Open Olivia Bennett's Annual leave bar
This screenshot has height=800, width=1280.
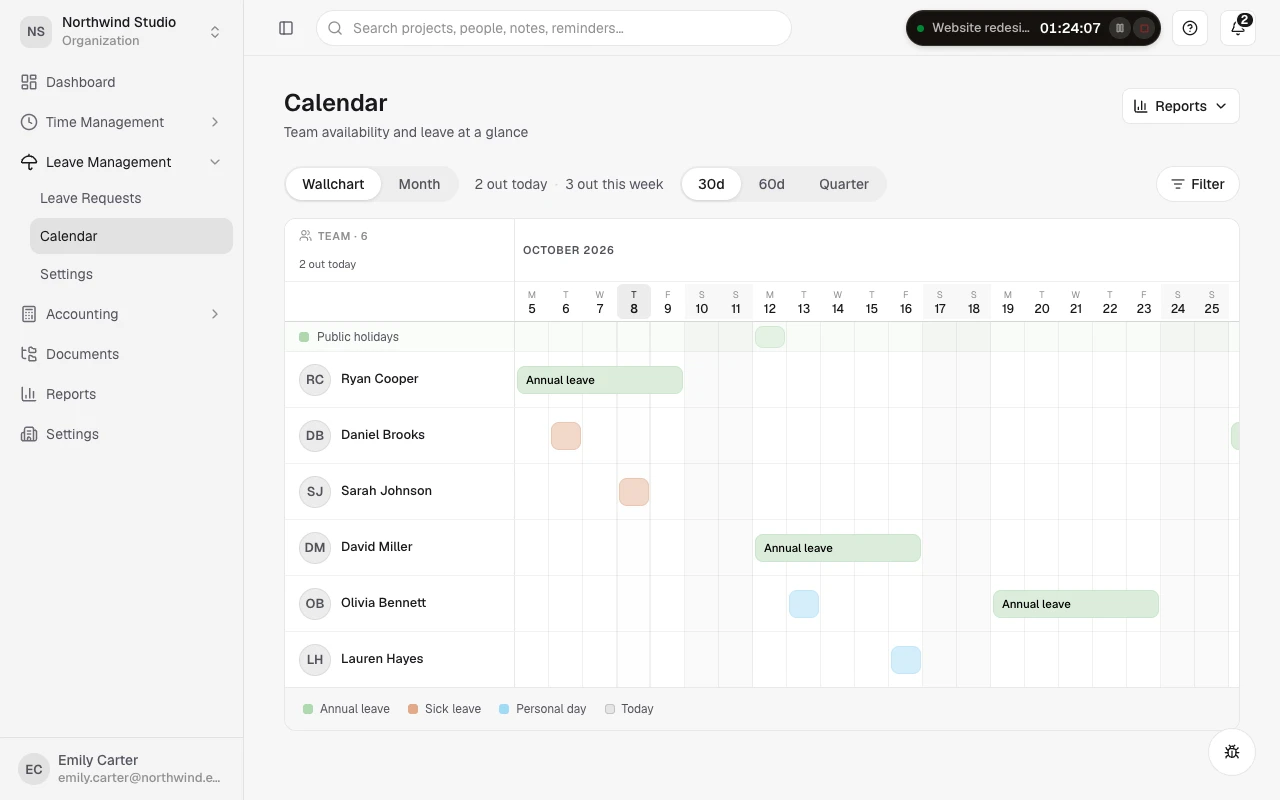point(1076,604)
